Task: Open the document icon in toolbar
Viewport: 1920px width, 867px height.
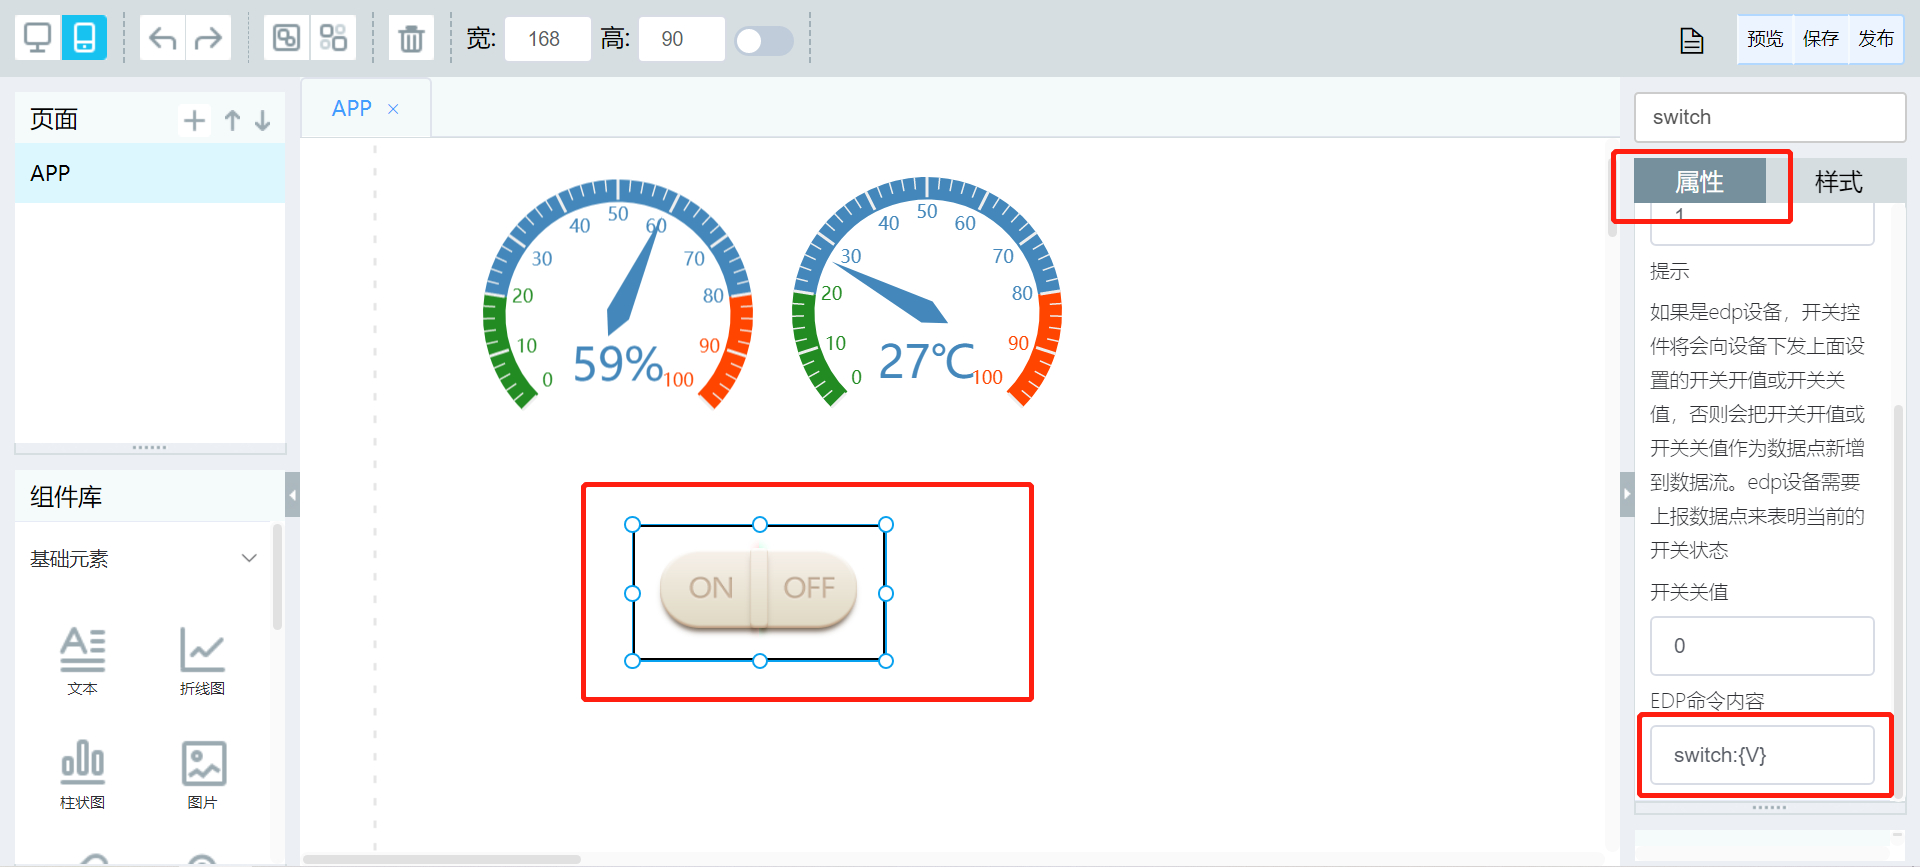Action: pyautogui.click(x=1691, y=41)
